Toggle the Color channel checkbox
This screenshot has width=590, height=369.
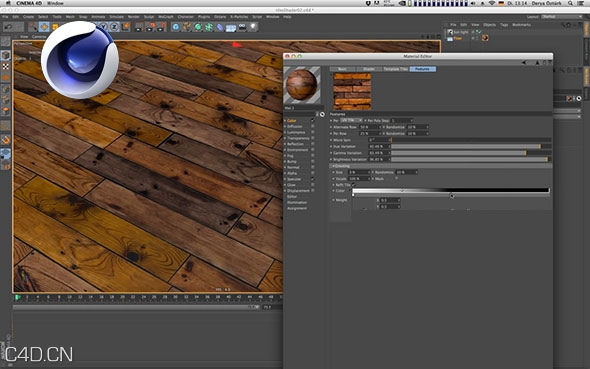[312, 120]
